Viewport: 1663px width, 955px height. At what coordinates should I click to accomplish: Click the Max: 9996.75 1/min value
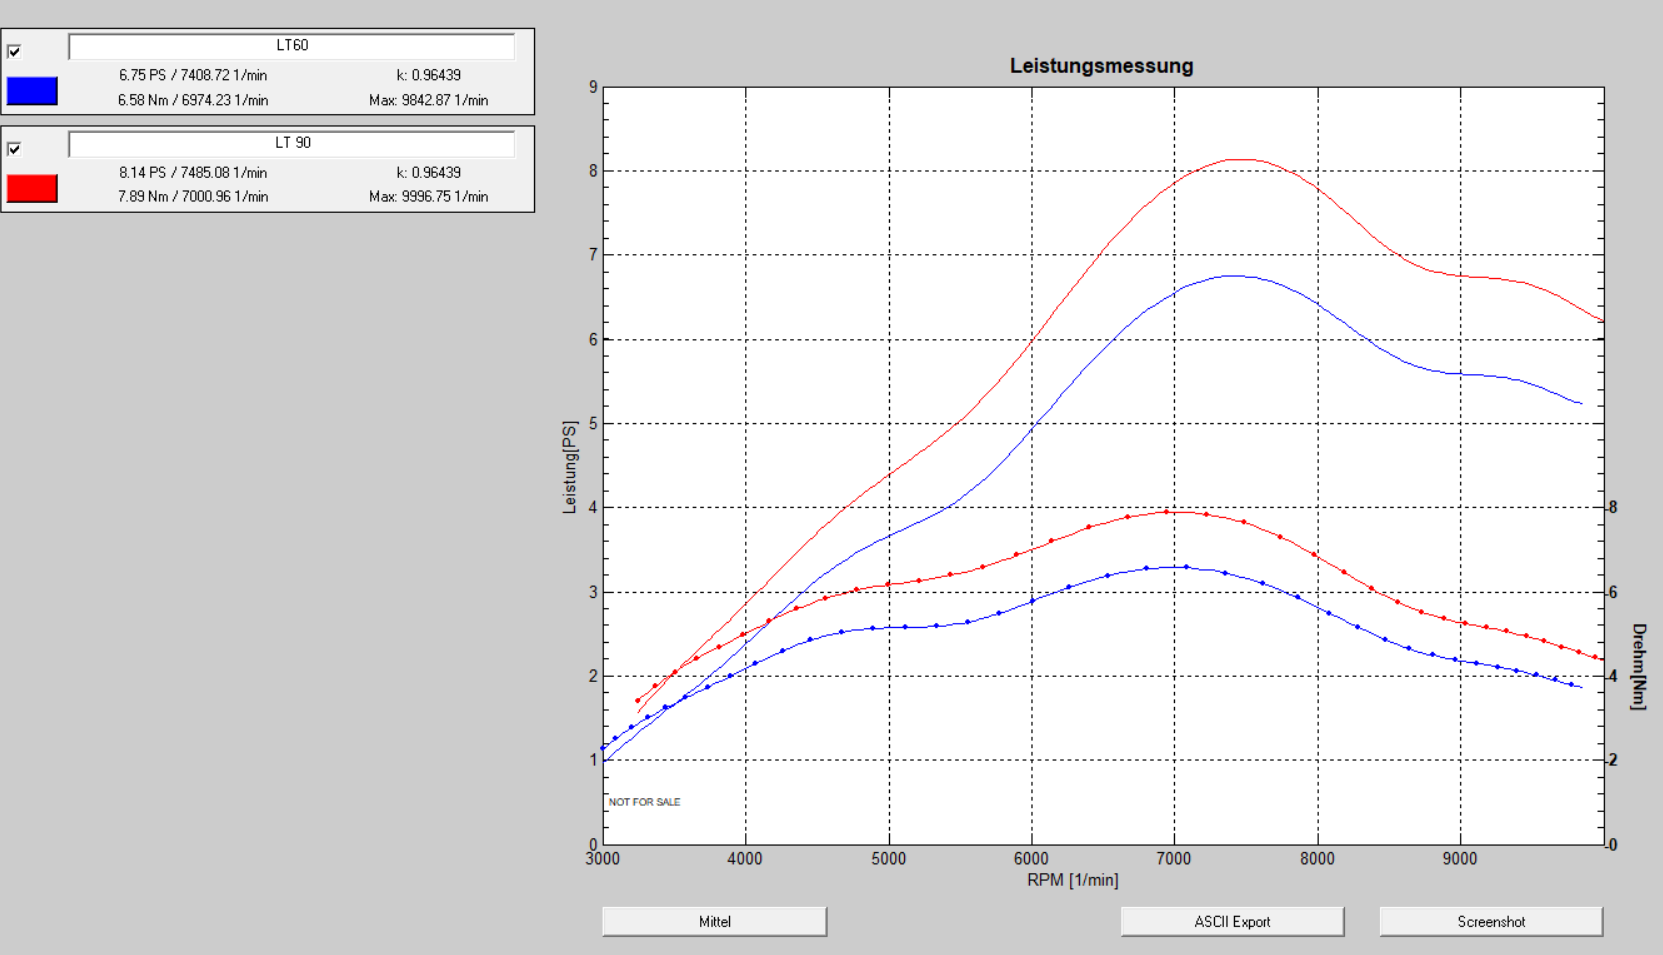coord(428,197)
